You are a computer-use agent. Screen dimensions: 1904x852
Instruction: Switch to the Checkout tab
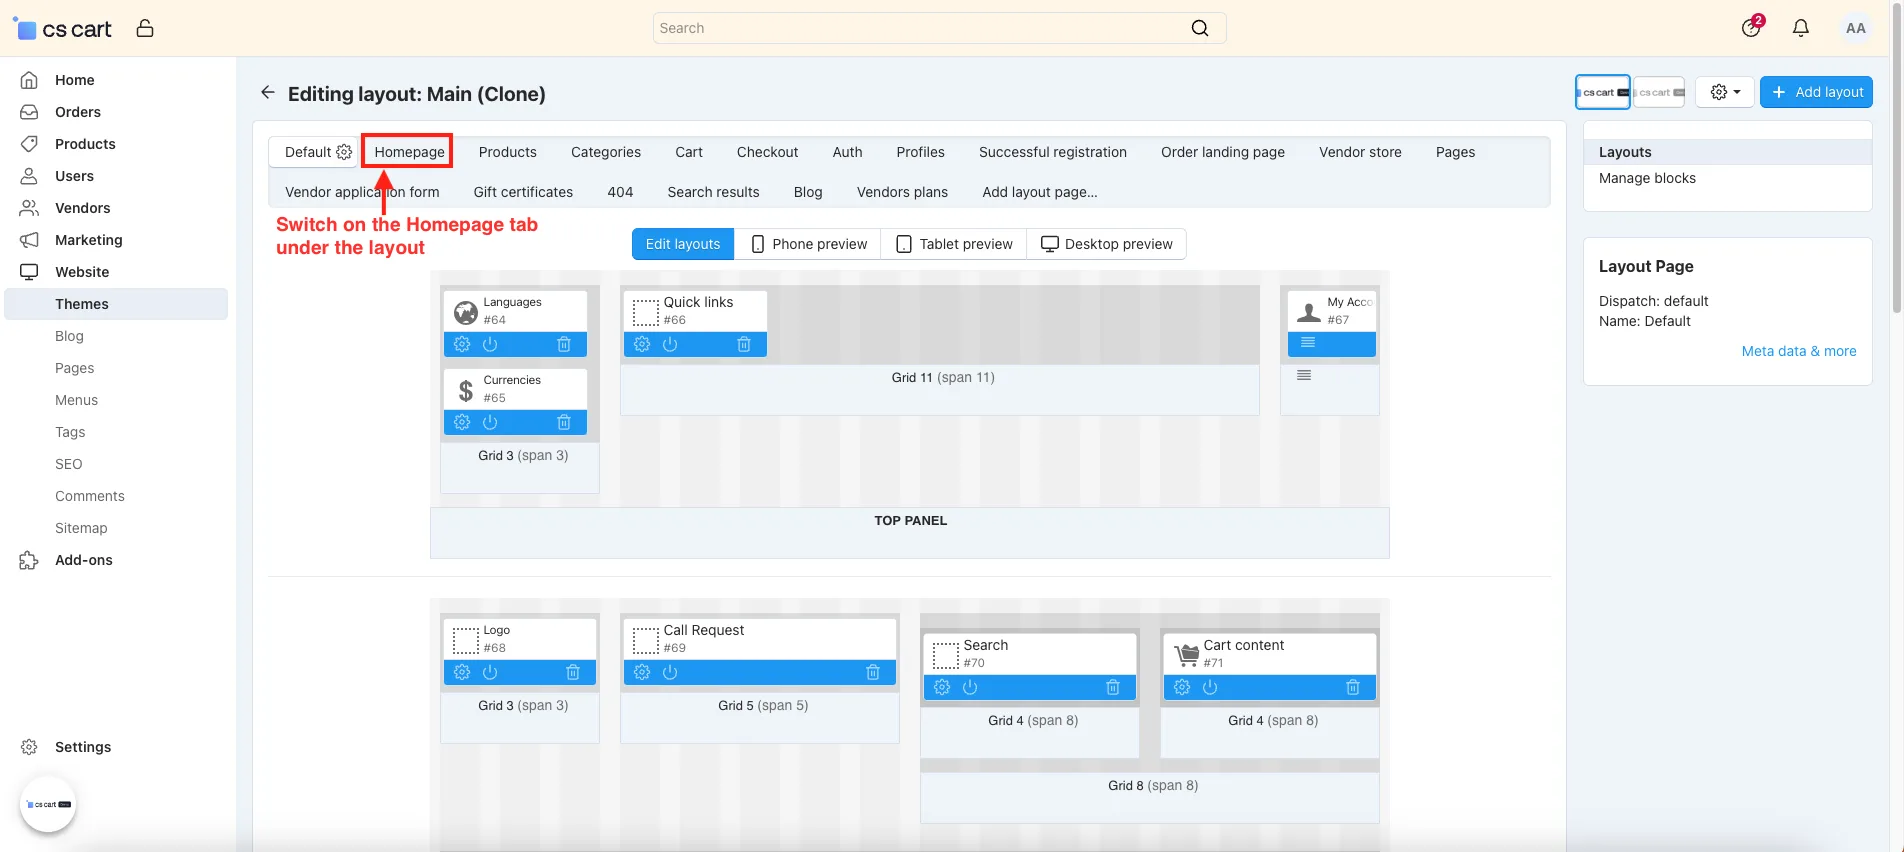(767, 152)
